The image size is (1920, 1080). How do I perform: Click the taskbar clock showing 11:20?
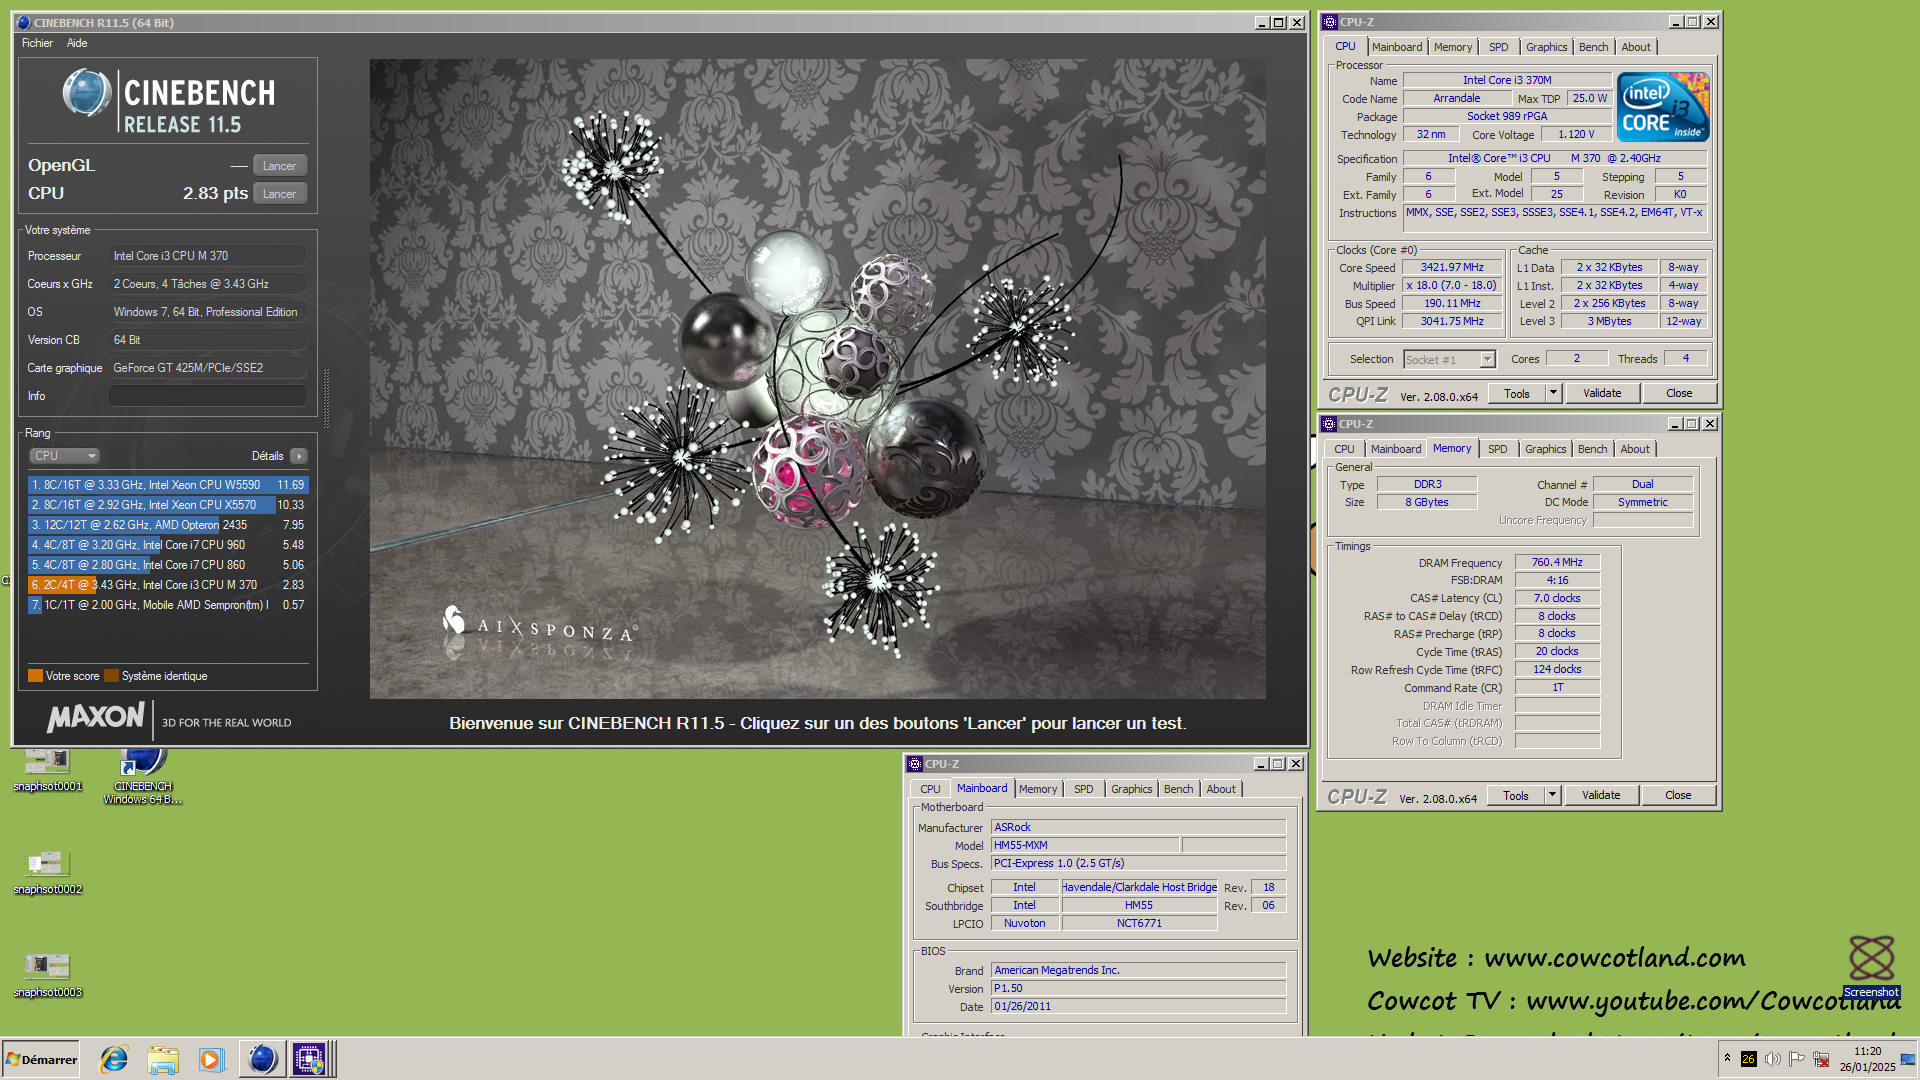tap(1867, 1059)
